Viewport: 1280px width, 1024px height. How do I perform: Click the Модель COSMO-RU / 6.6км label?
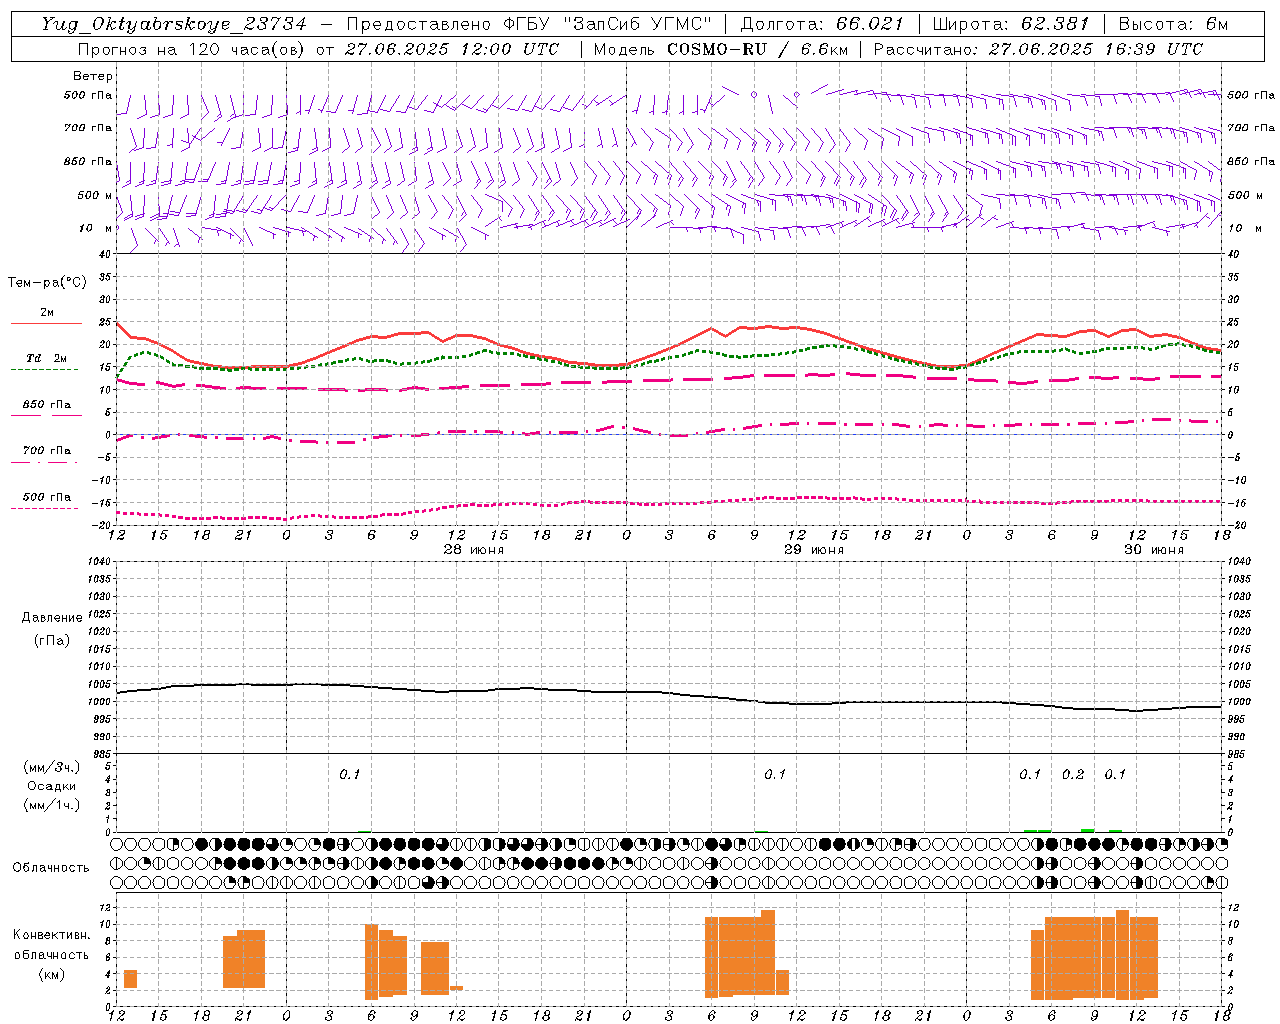tap(721, 49)
